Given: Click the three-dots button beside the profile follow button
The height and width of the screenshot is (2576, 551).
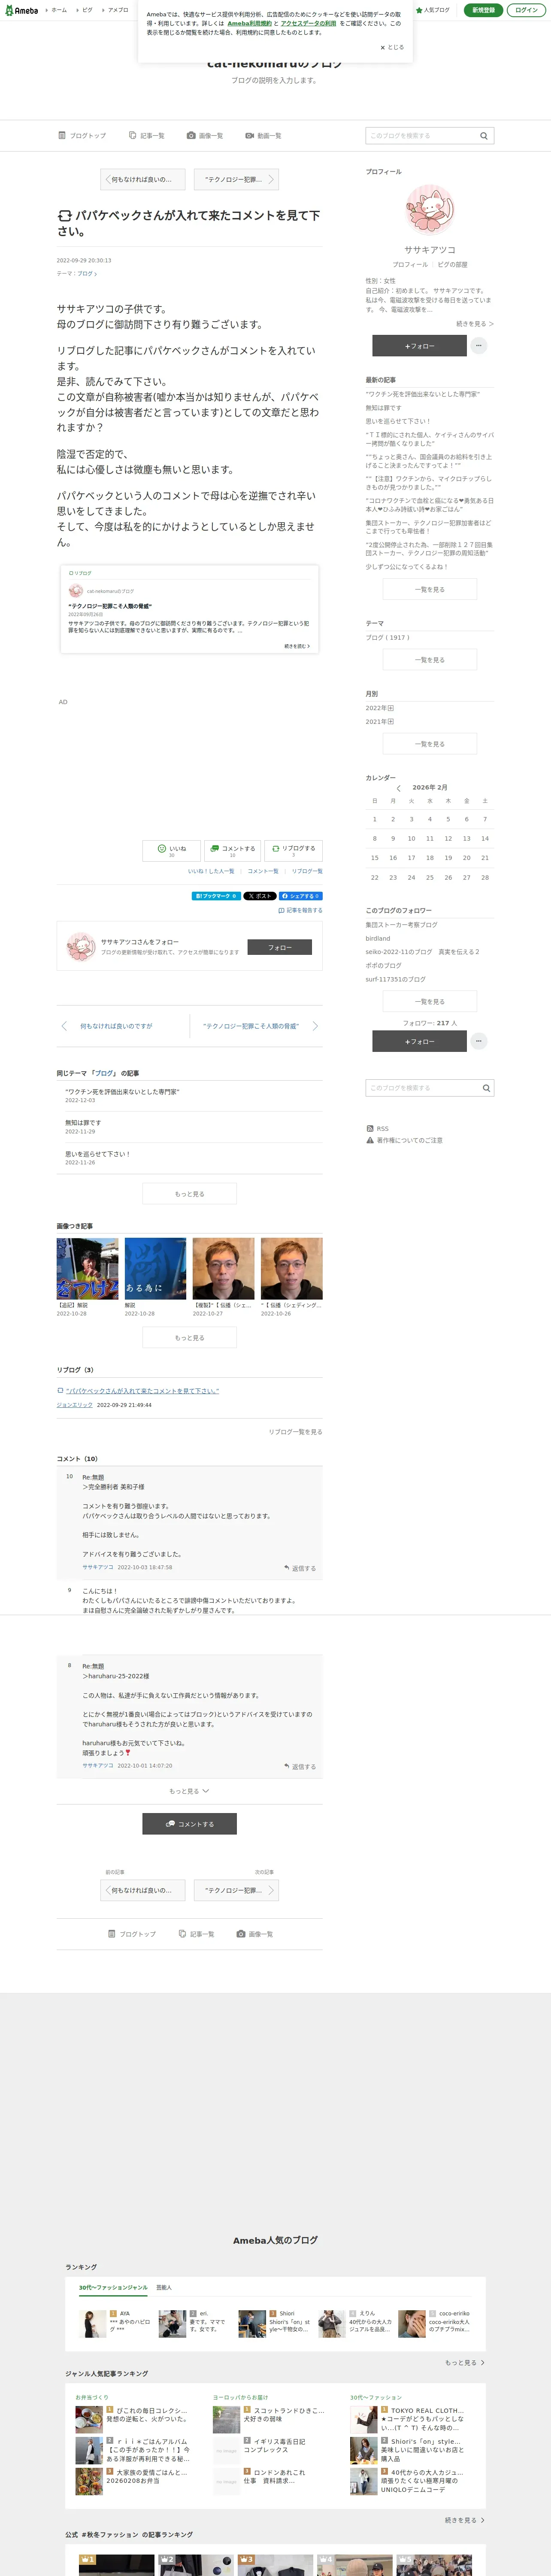Looking at the screenshot, I should [x=479, y=345].
